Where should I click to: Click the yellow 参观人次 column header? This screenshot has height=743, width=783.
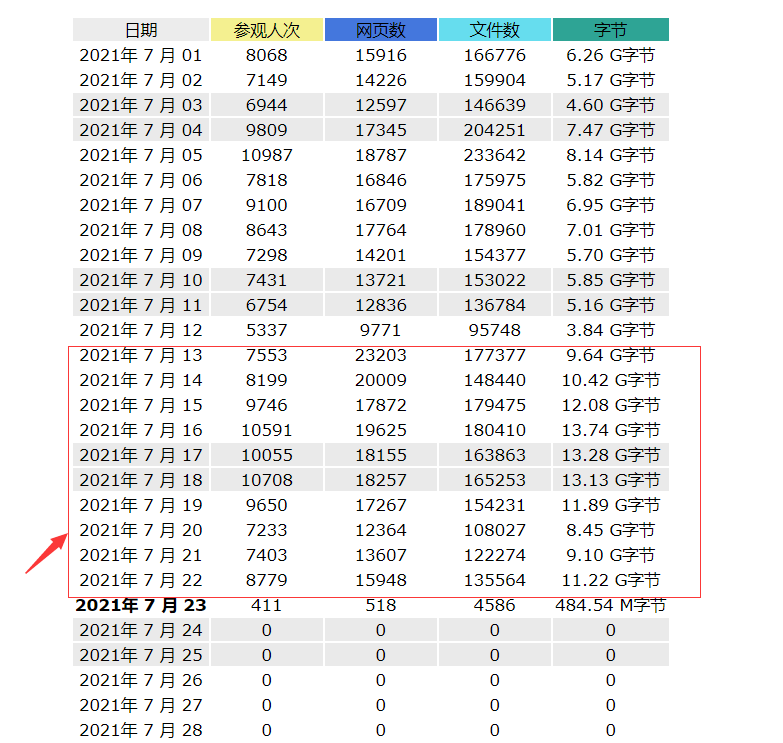click(267, 30)
